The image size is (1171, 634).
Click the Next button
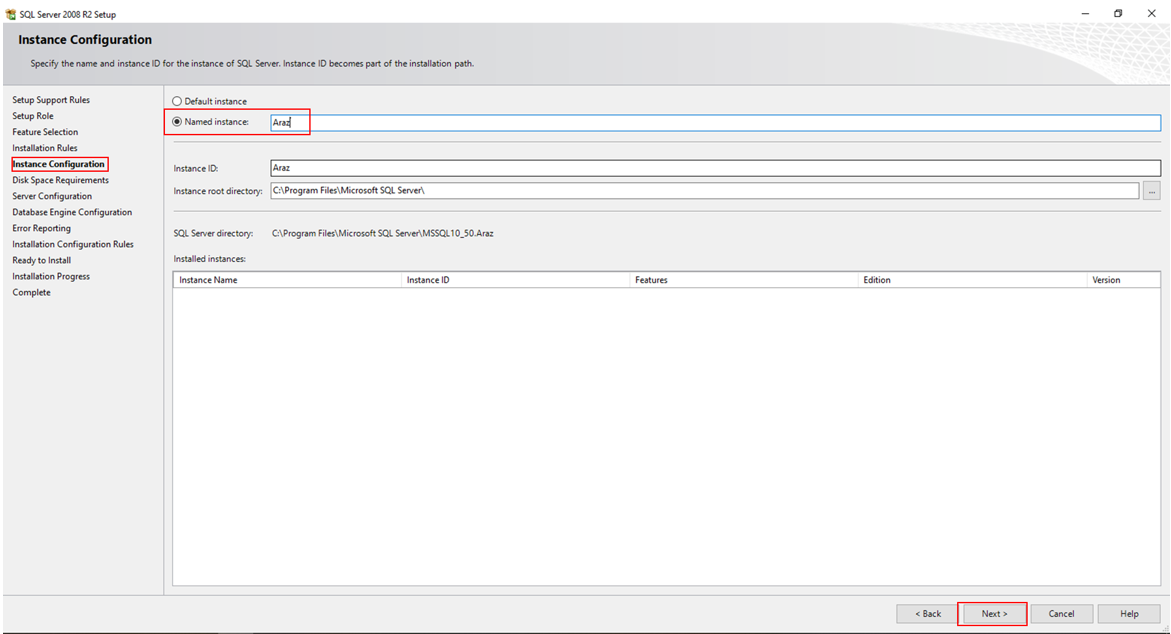994,614
